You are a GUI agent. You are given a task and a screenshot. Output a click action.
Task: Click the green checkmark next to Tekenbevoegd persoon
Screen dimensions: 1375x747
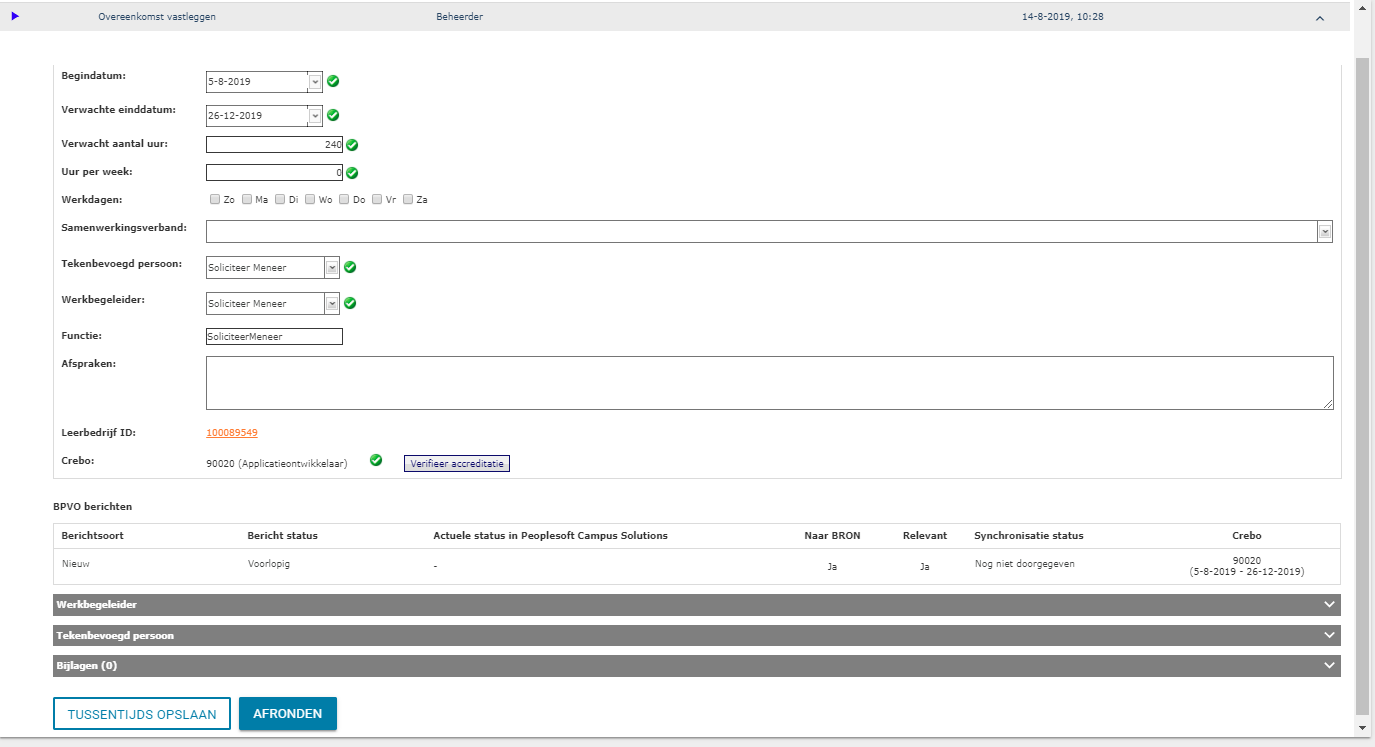[350, 267]
